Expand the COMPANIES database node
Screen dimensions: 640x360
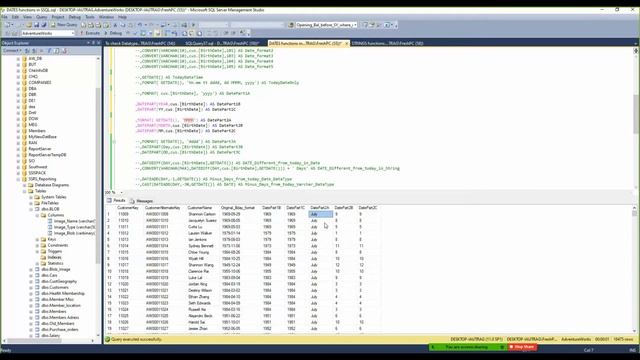coord(18,82)
